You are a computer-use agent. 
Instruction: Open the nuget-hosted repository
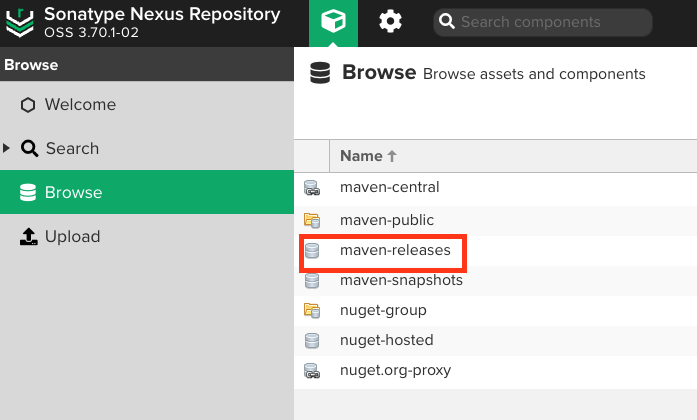point(386,340)
